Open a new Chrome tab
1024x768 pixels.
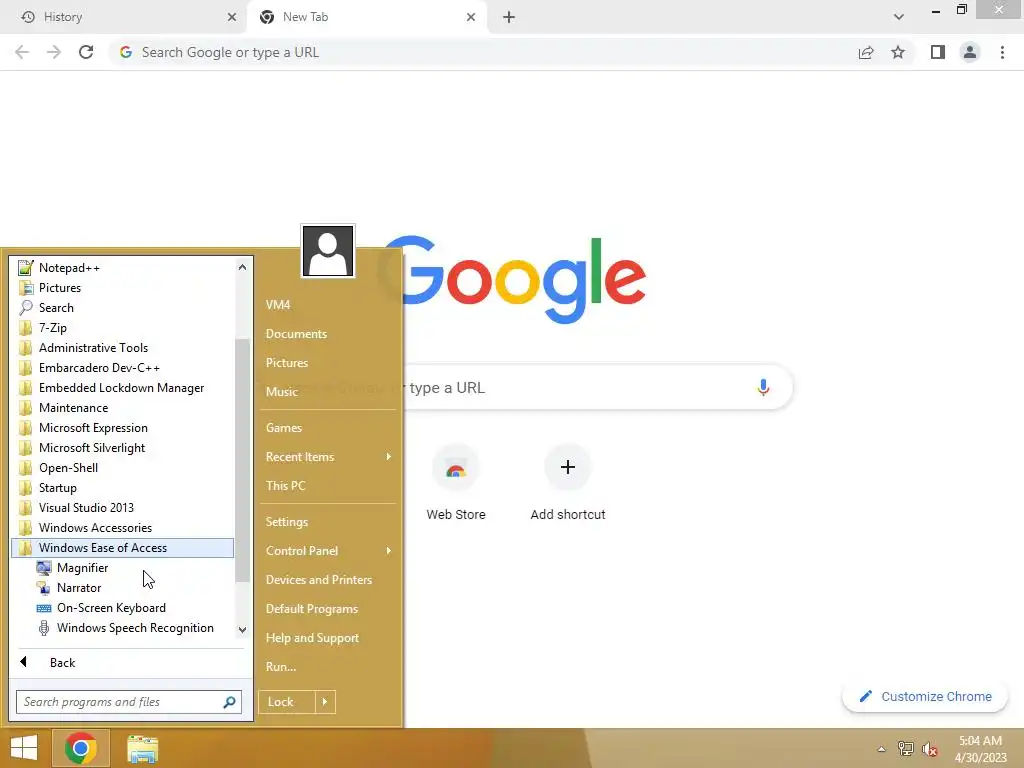coord(509,17)
